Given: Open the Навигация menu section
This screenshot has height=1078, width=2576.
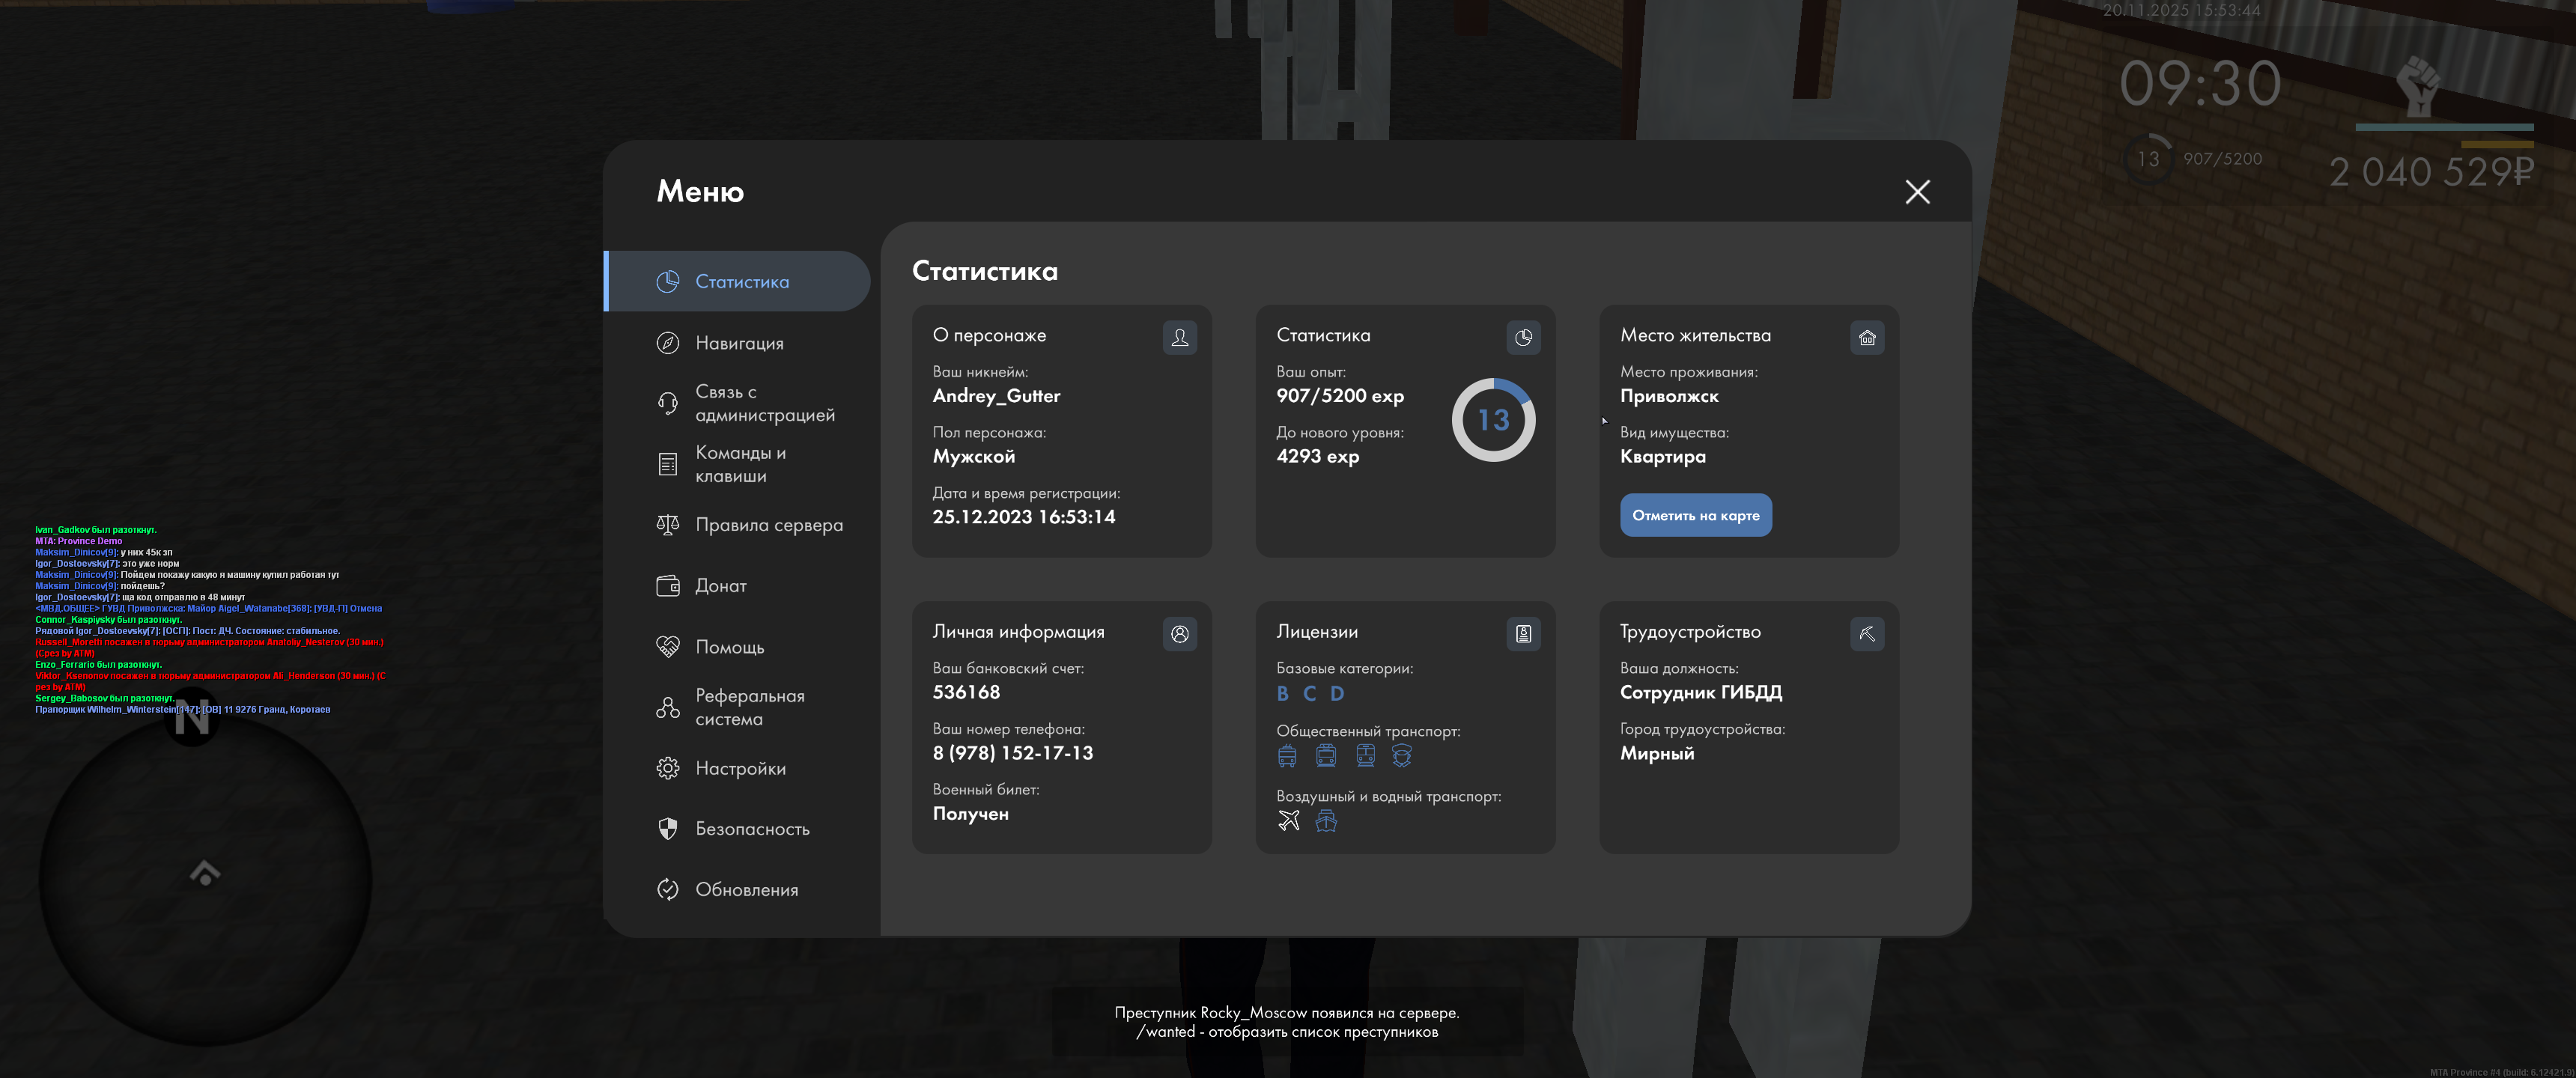Looking at the screenshot, I should (738, 343).
